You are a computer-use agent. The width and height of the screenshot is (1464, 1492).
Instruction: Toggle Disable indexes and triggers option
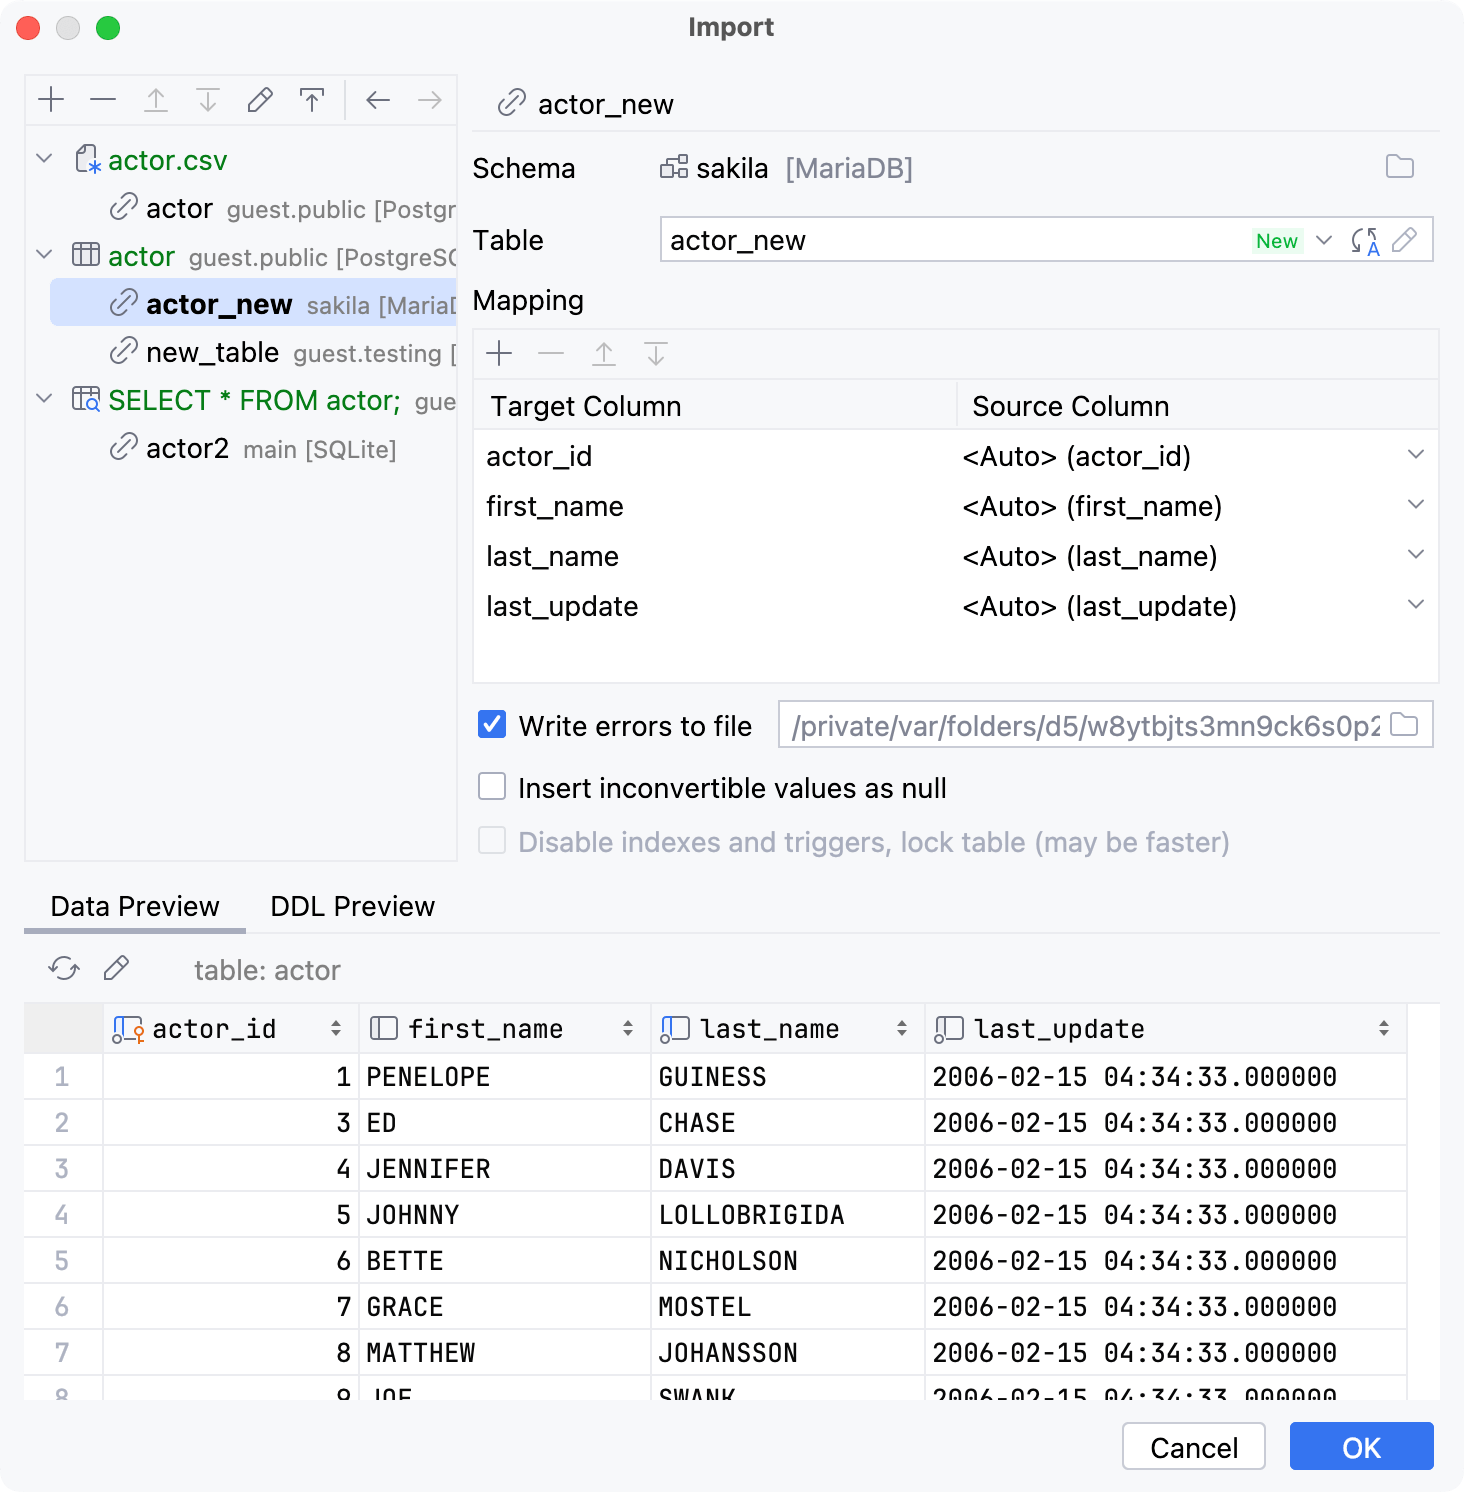pos(491,841)
